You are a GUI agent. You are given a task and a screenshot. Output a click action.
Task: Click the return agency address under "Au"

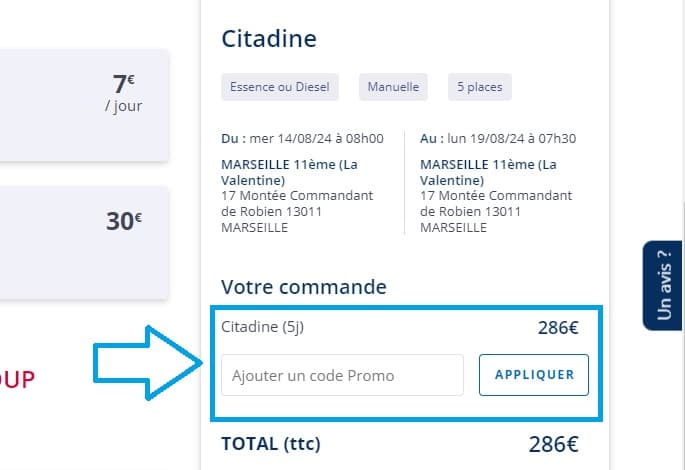tap(488, 196)
